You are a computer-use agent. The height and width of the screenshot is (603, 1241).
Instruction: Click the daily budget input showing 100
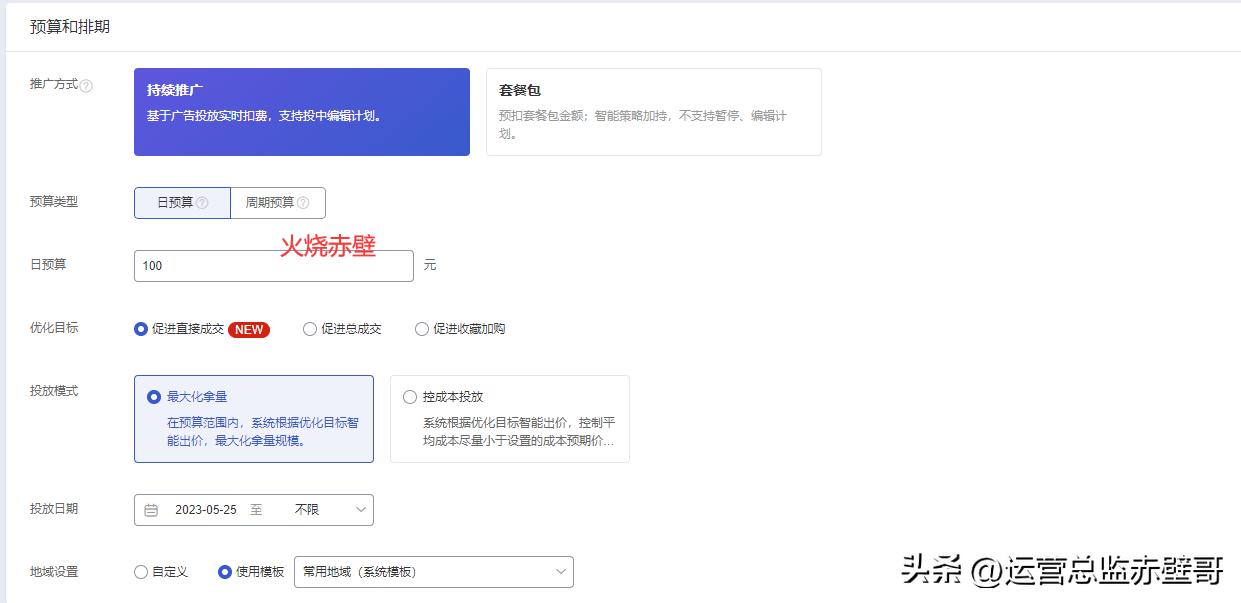coord(273,265)
